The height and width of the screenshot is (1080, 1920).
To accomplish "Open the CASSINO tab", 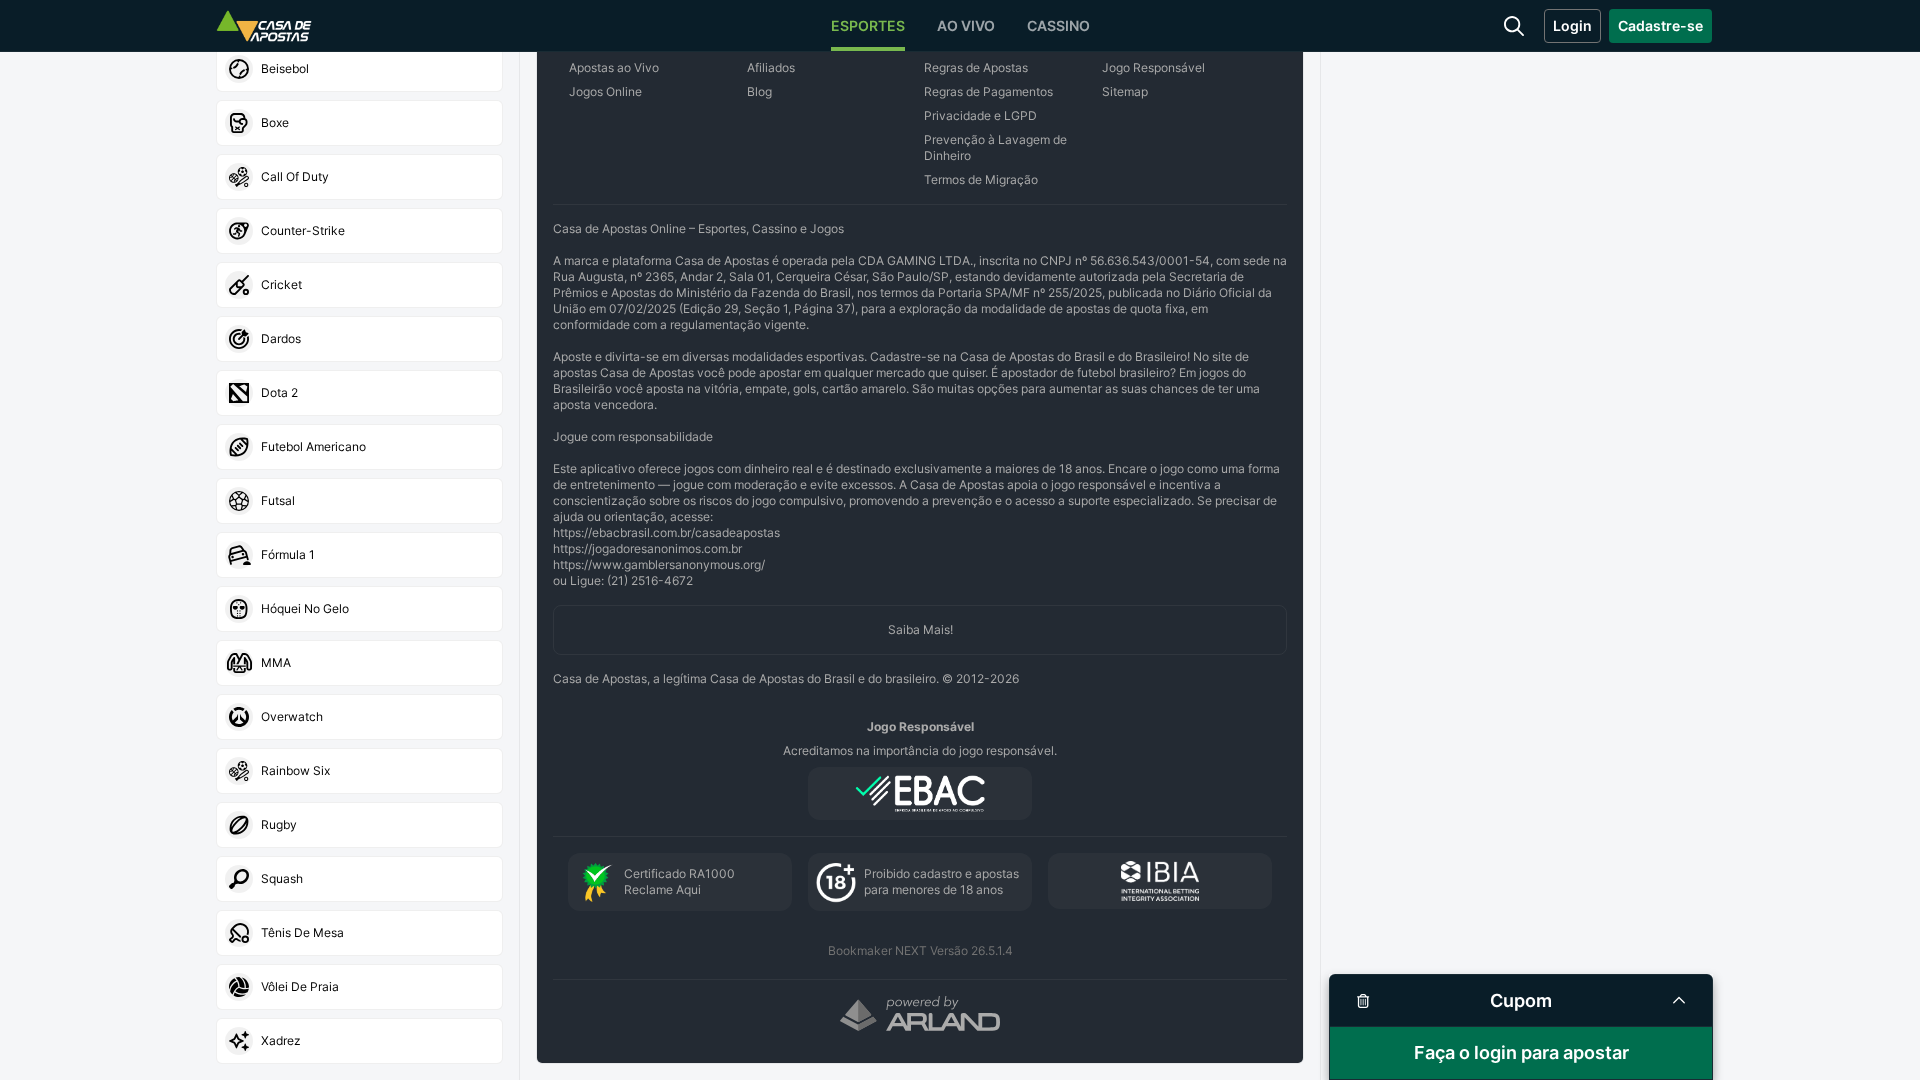I will pyautogui.click(x=1058, y=26).
